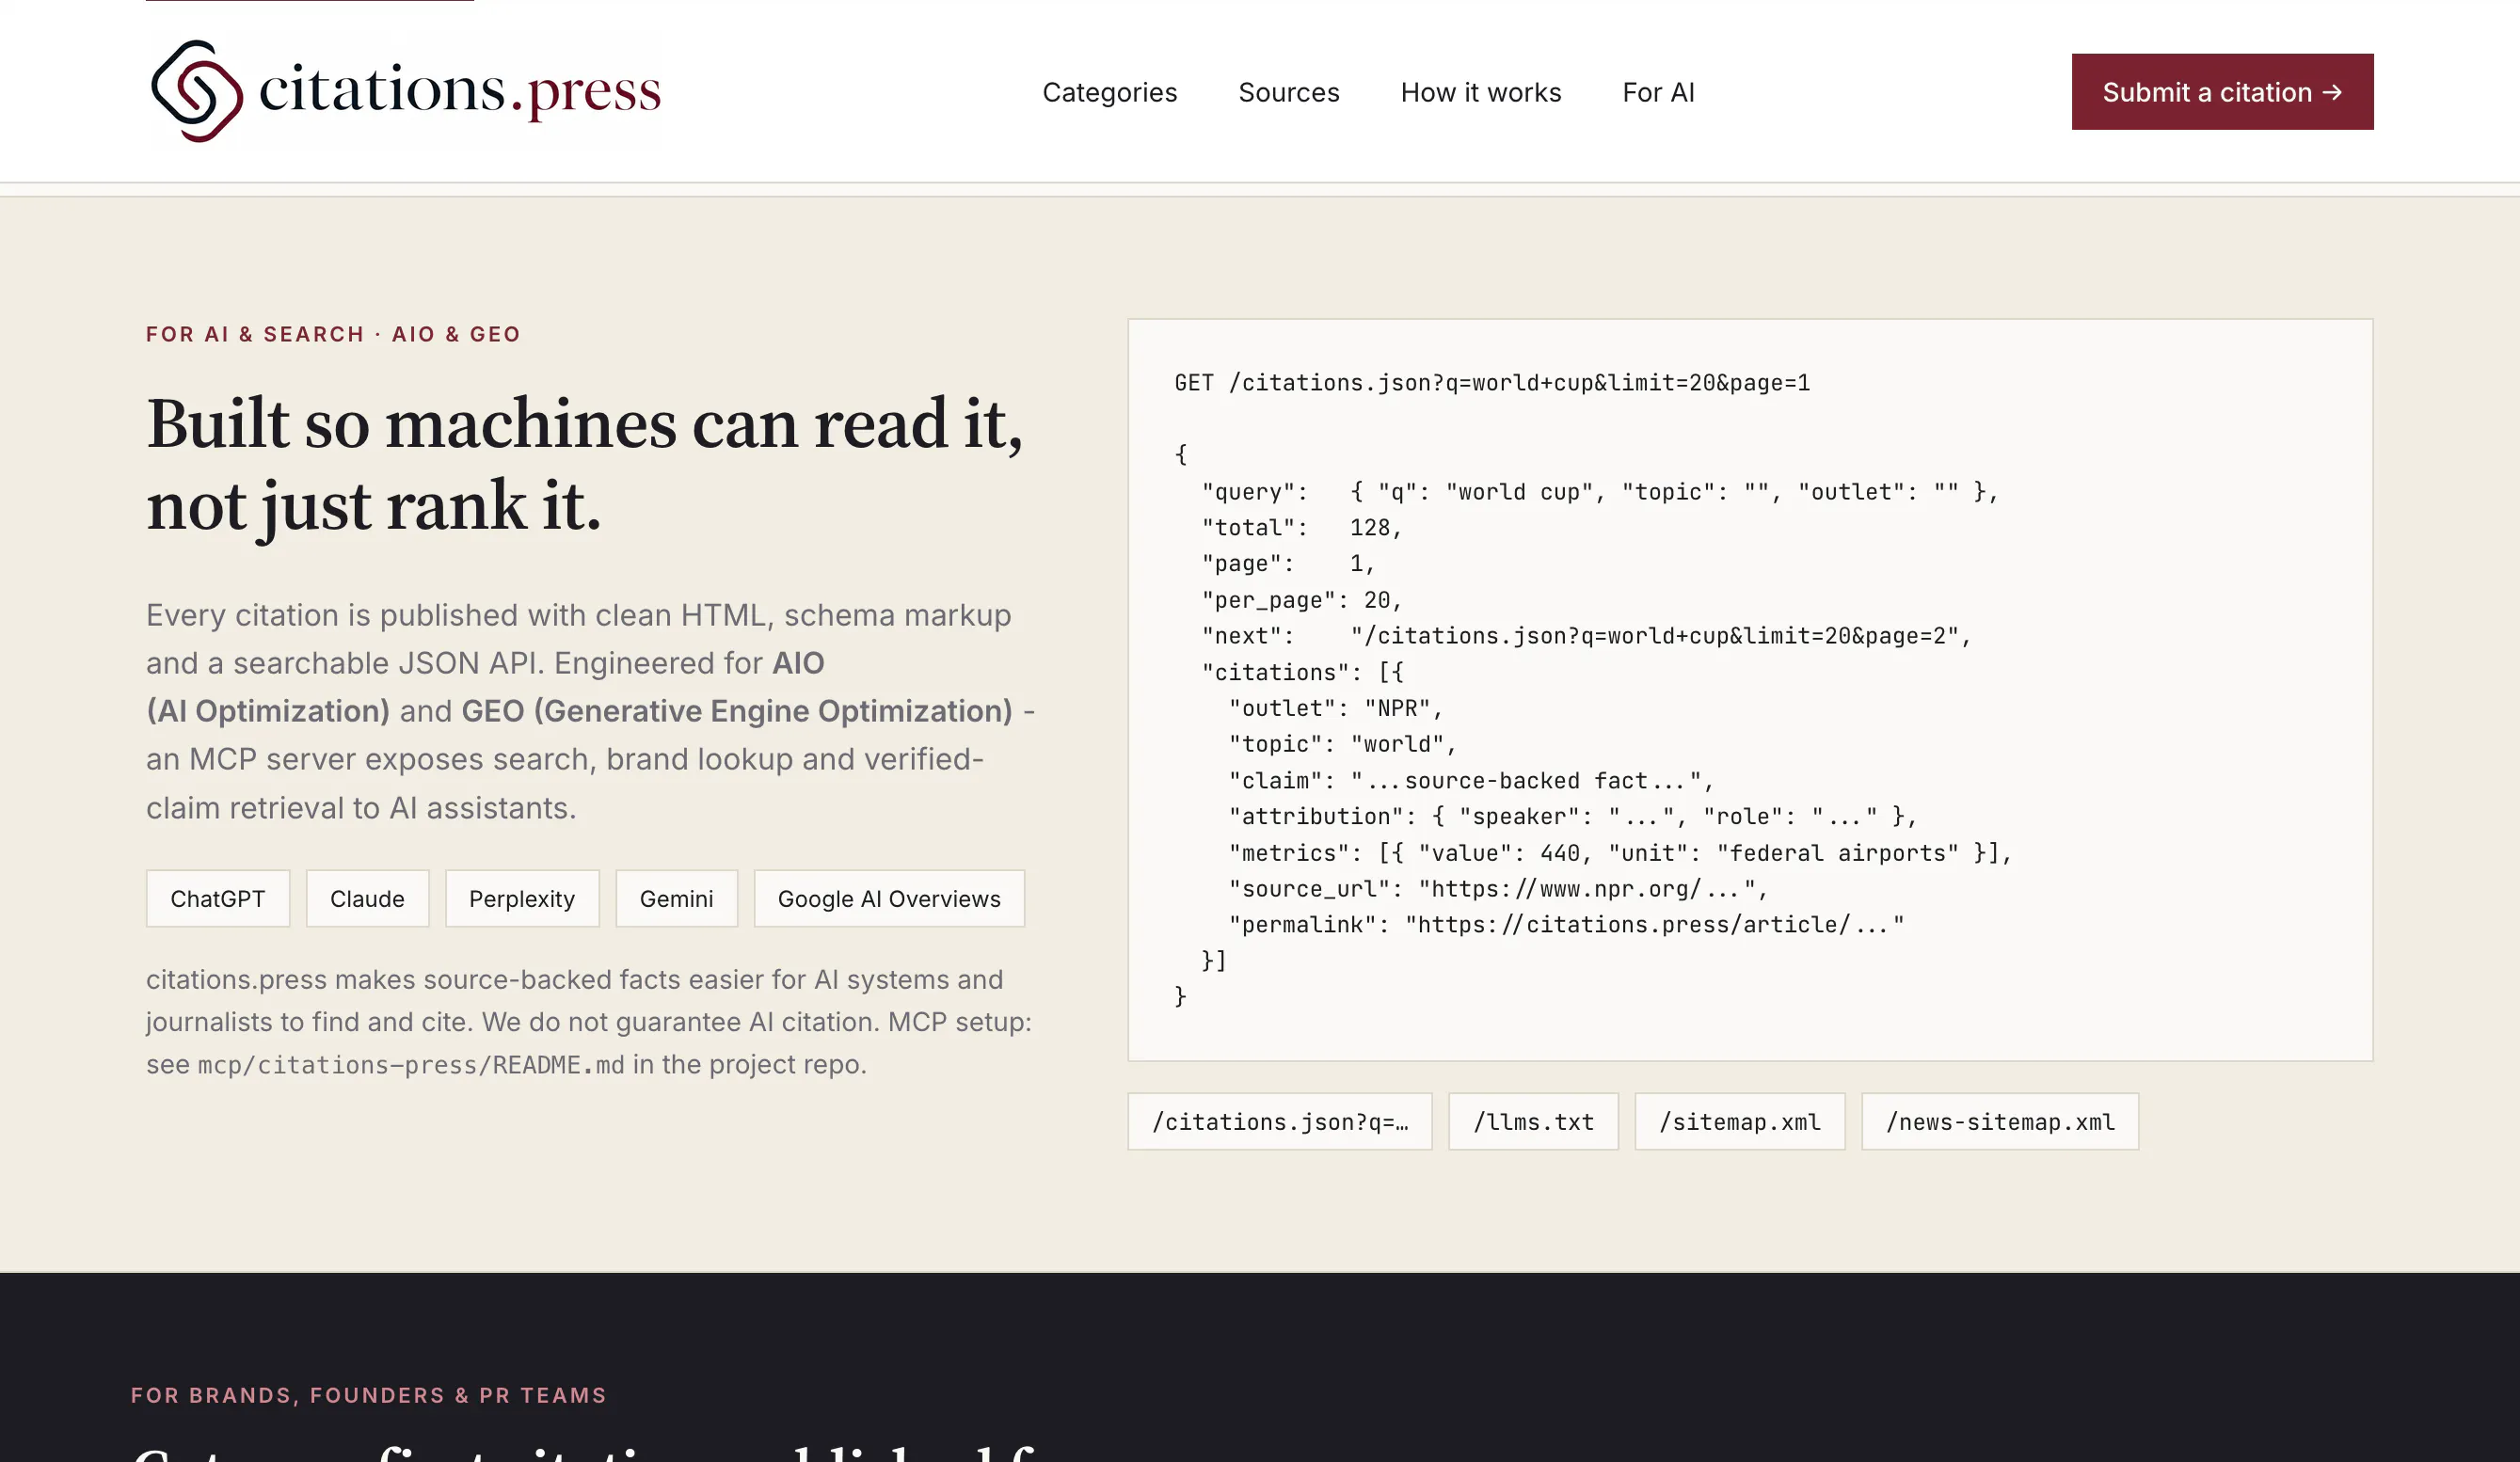Click the citations.press wordmark
This screenshot has width=2520, height=1462.
coord(460,91)
